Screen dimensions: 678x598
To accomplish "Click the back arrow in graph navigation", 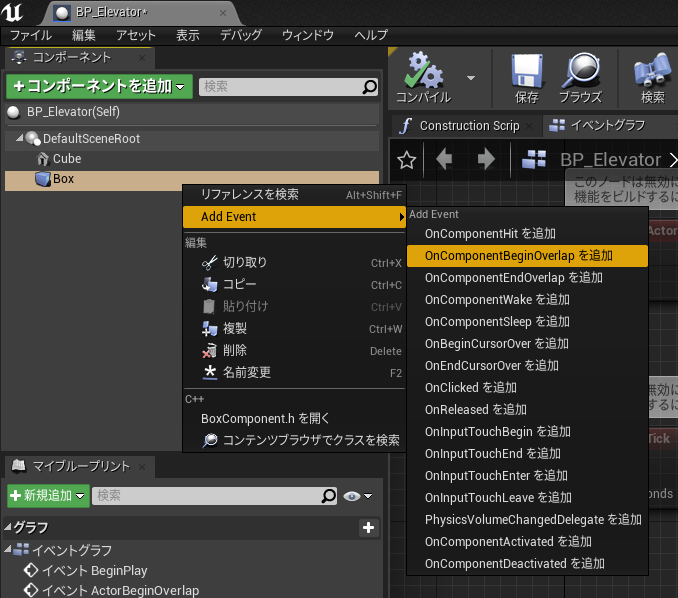I will (x=444, y=159).
